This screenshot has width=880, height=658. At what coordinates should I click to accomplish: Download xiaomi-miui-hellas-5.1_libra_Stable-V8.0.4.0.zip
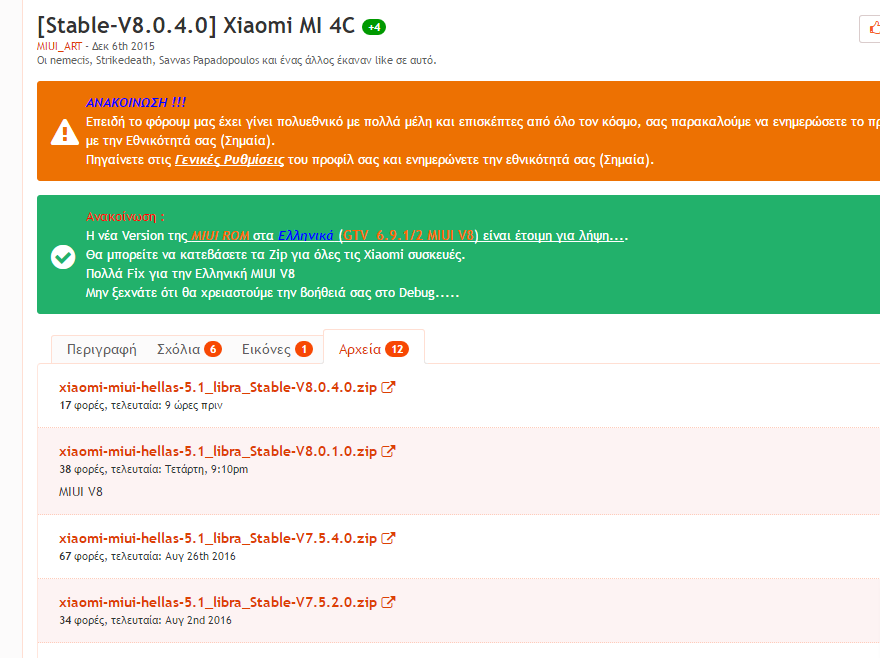pyautogui.click(x=218, y=387)
